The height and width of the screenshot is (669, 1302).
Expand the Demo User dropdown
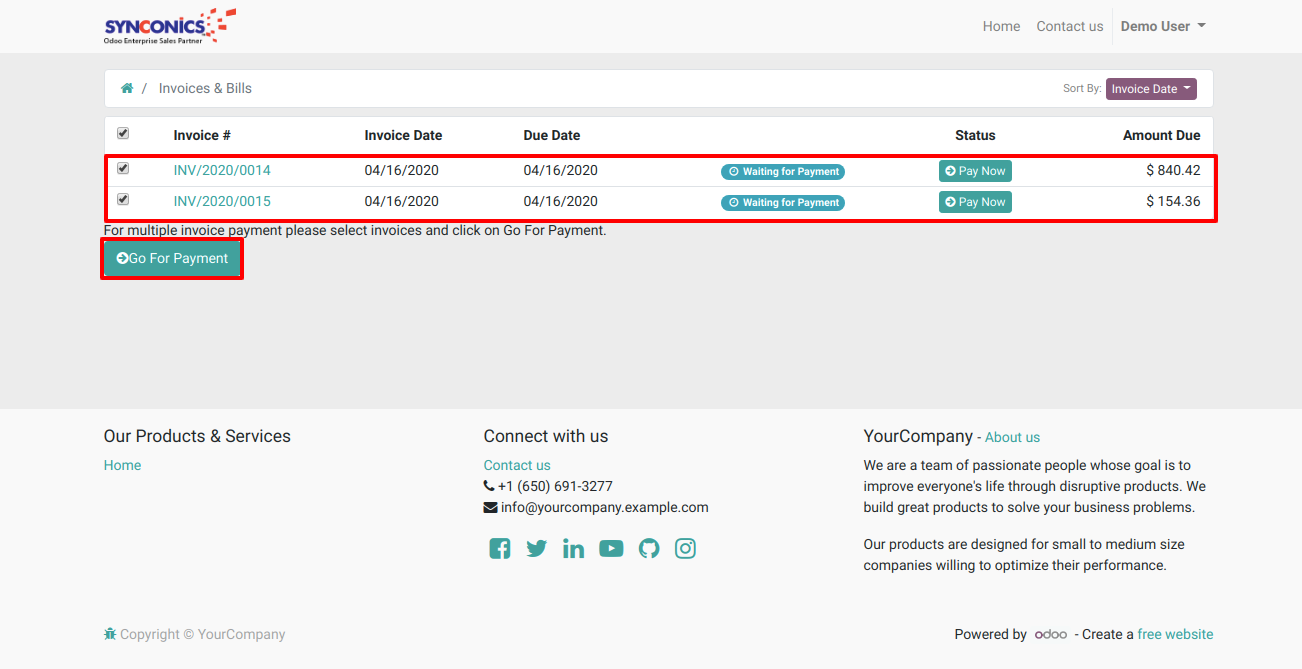[1162, 26]
